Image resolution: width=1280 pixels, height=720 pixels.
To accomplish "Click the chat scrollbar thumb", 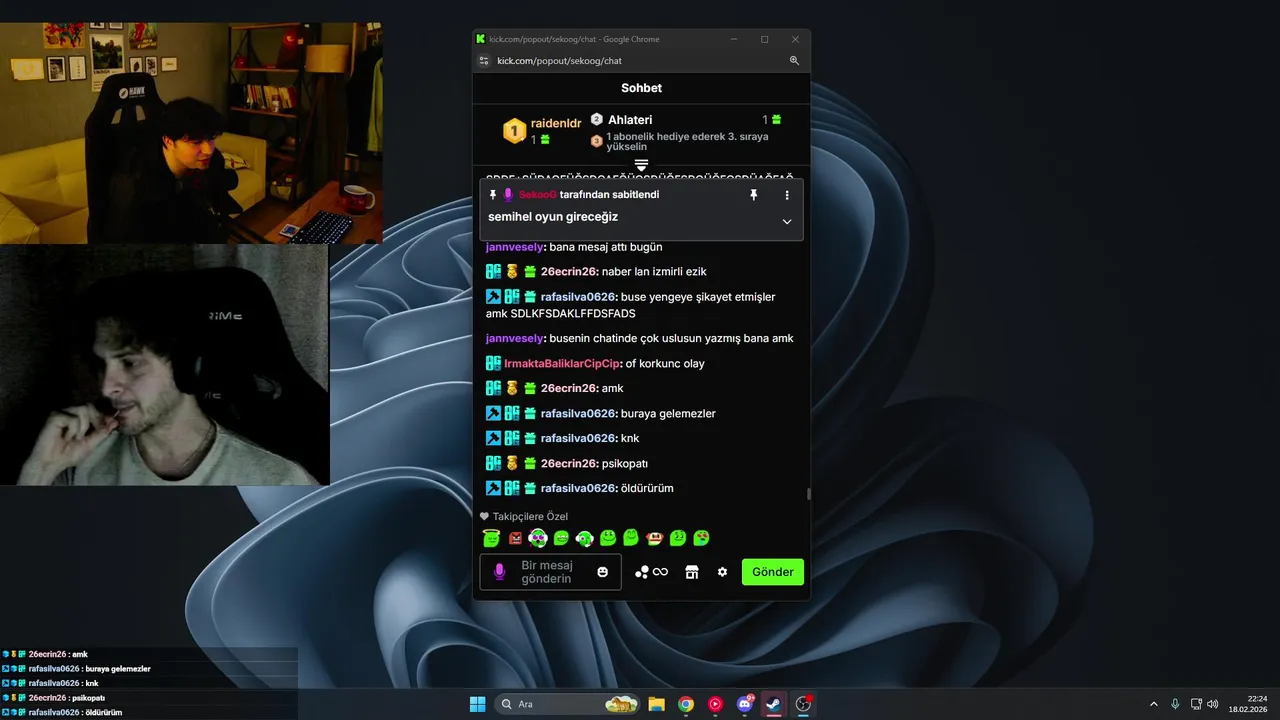I will [808, 493].
